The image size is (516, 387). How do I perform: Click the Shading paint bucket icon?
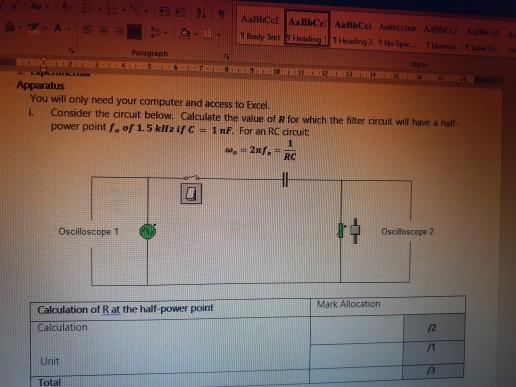(185, 33)
